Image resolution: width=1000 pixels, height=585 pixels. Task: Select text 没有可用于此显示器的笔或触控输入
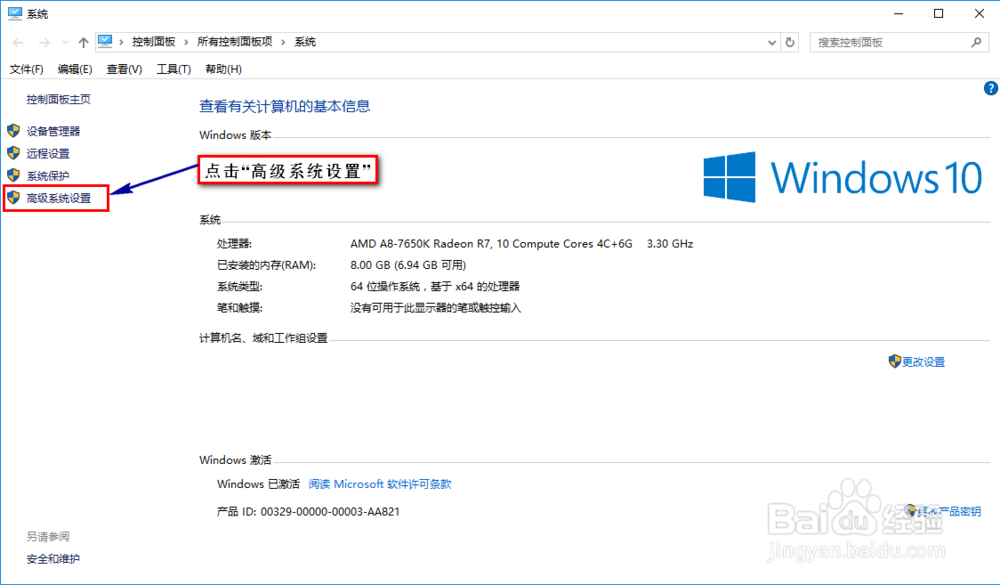coord(436,308)
